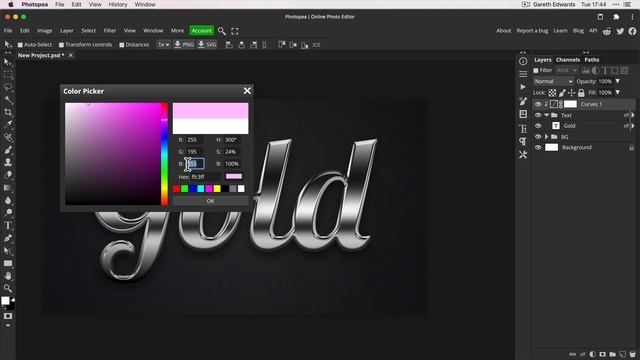Hide the Gold text layer
The height and width of the screenshot is (360, 640).
coord(538,126)
